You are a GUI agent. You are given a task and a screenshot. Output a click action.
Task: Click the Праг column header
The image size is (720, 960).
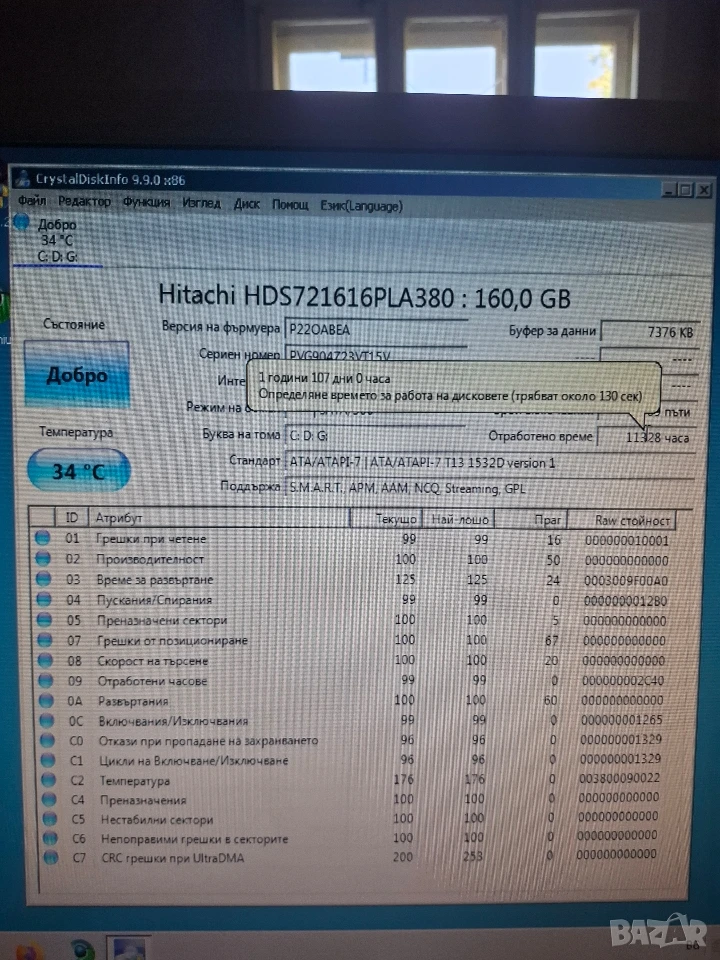[x=530, y=520]
